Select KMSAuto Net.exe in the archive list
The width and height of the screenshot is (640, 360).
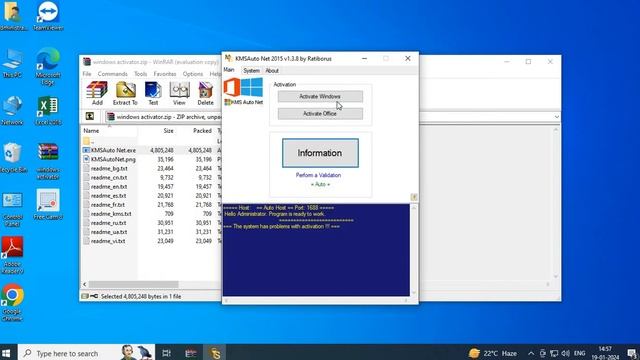[x=113, y=150]
